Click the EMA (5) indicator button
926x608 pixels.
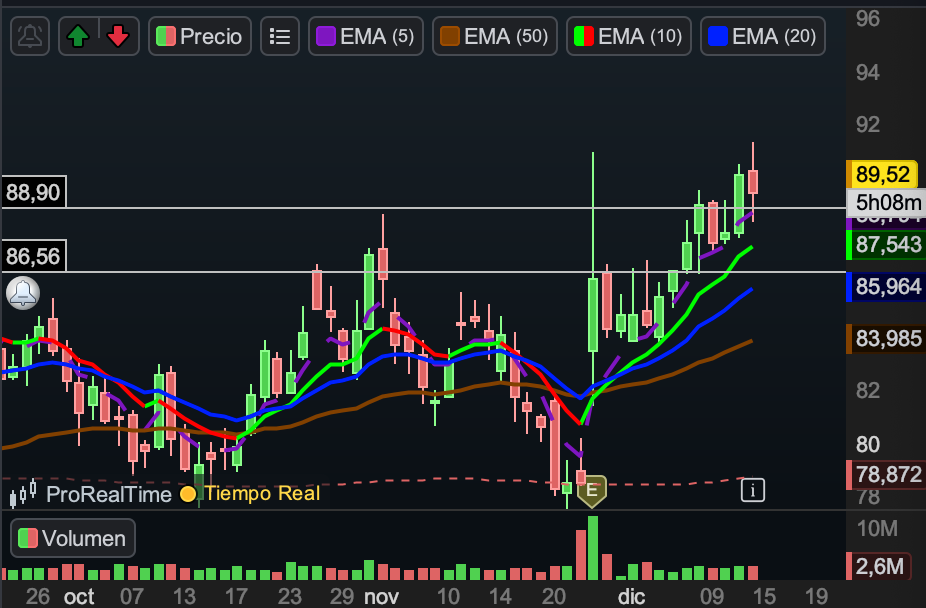365,37
